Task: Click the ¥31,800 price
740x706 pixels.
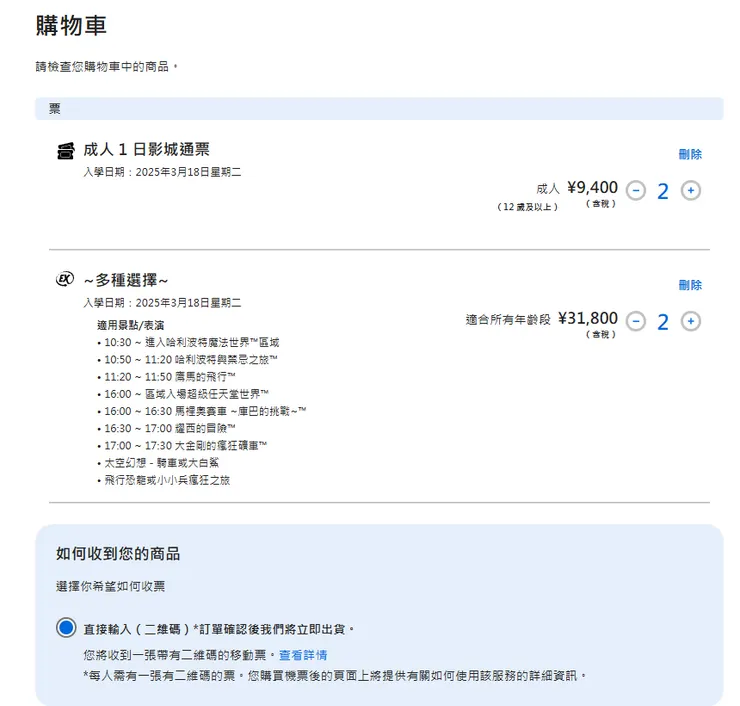Action: (588, 319)
